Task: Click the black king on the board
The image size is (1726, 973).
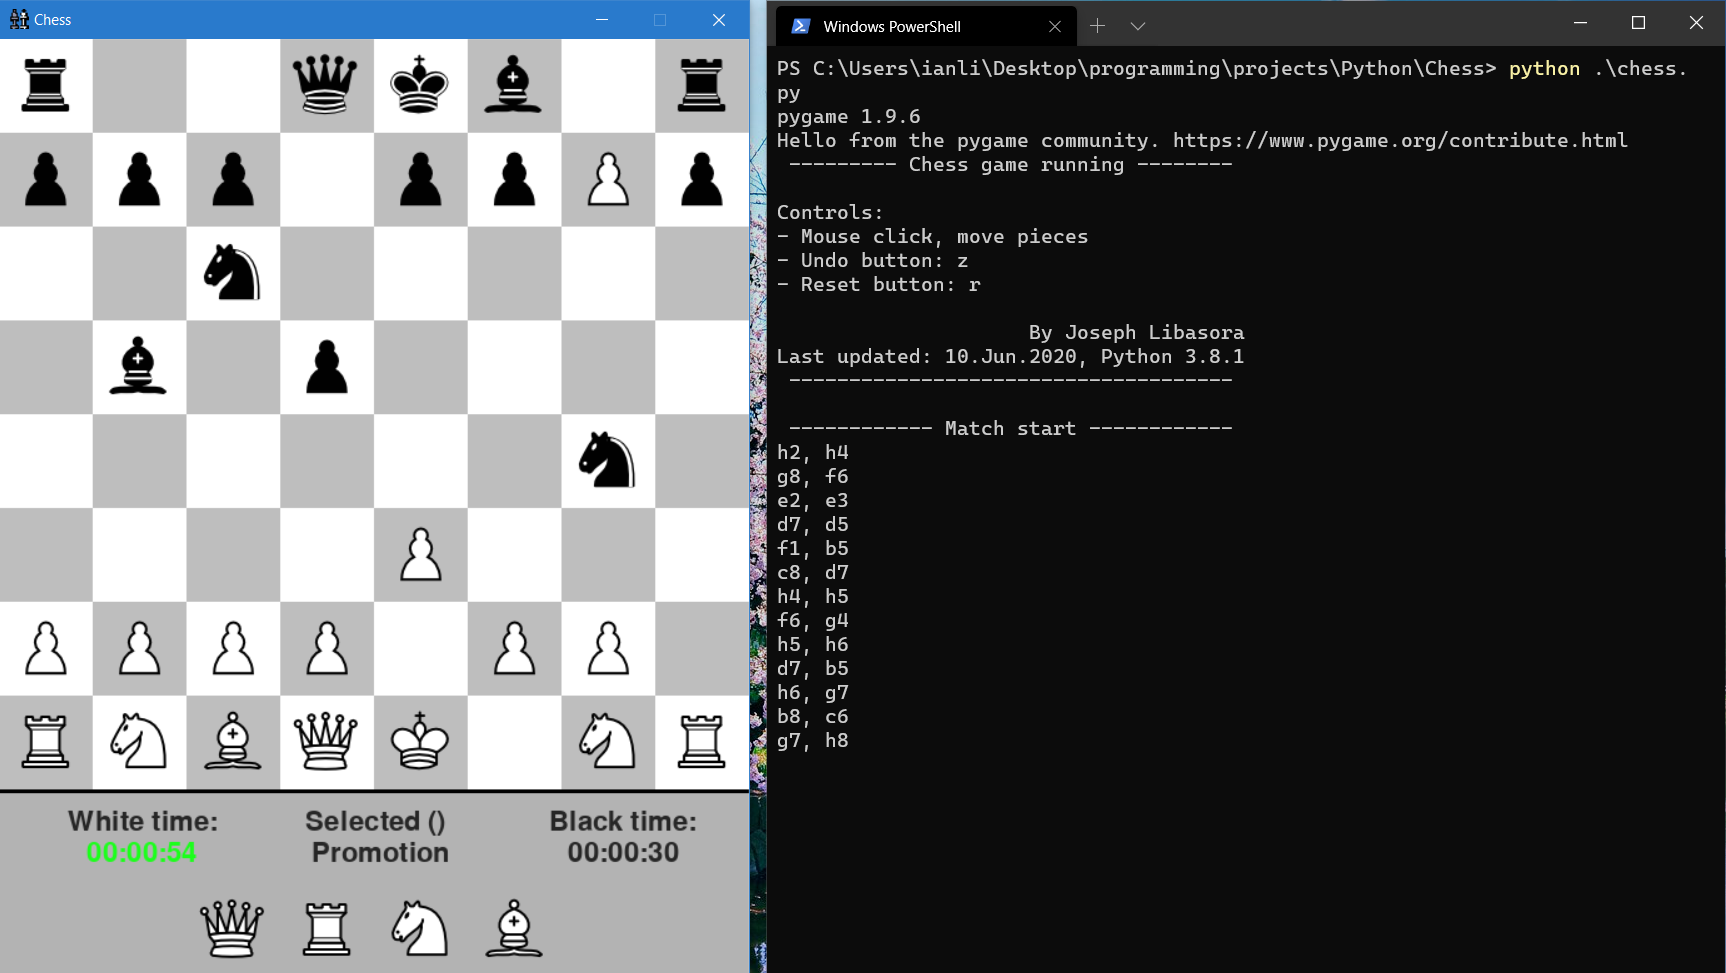Action: click(x=420, y=85)
